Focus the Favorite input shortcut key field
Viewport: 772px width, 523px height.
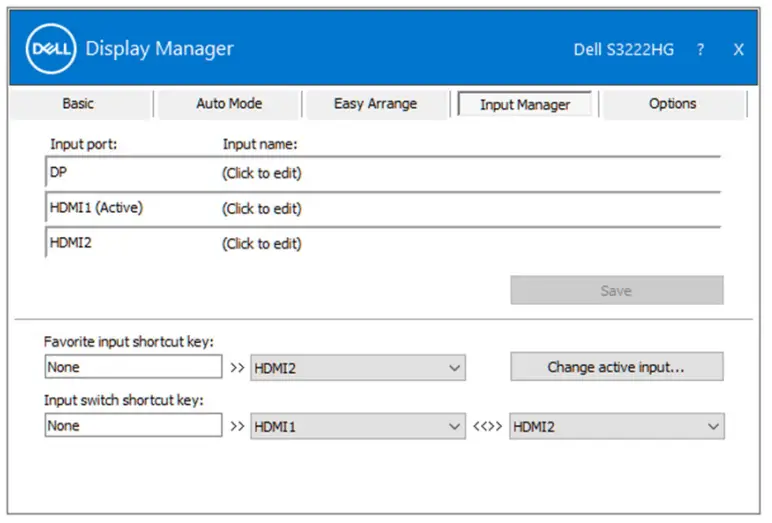(x=133, y=367)
